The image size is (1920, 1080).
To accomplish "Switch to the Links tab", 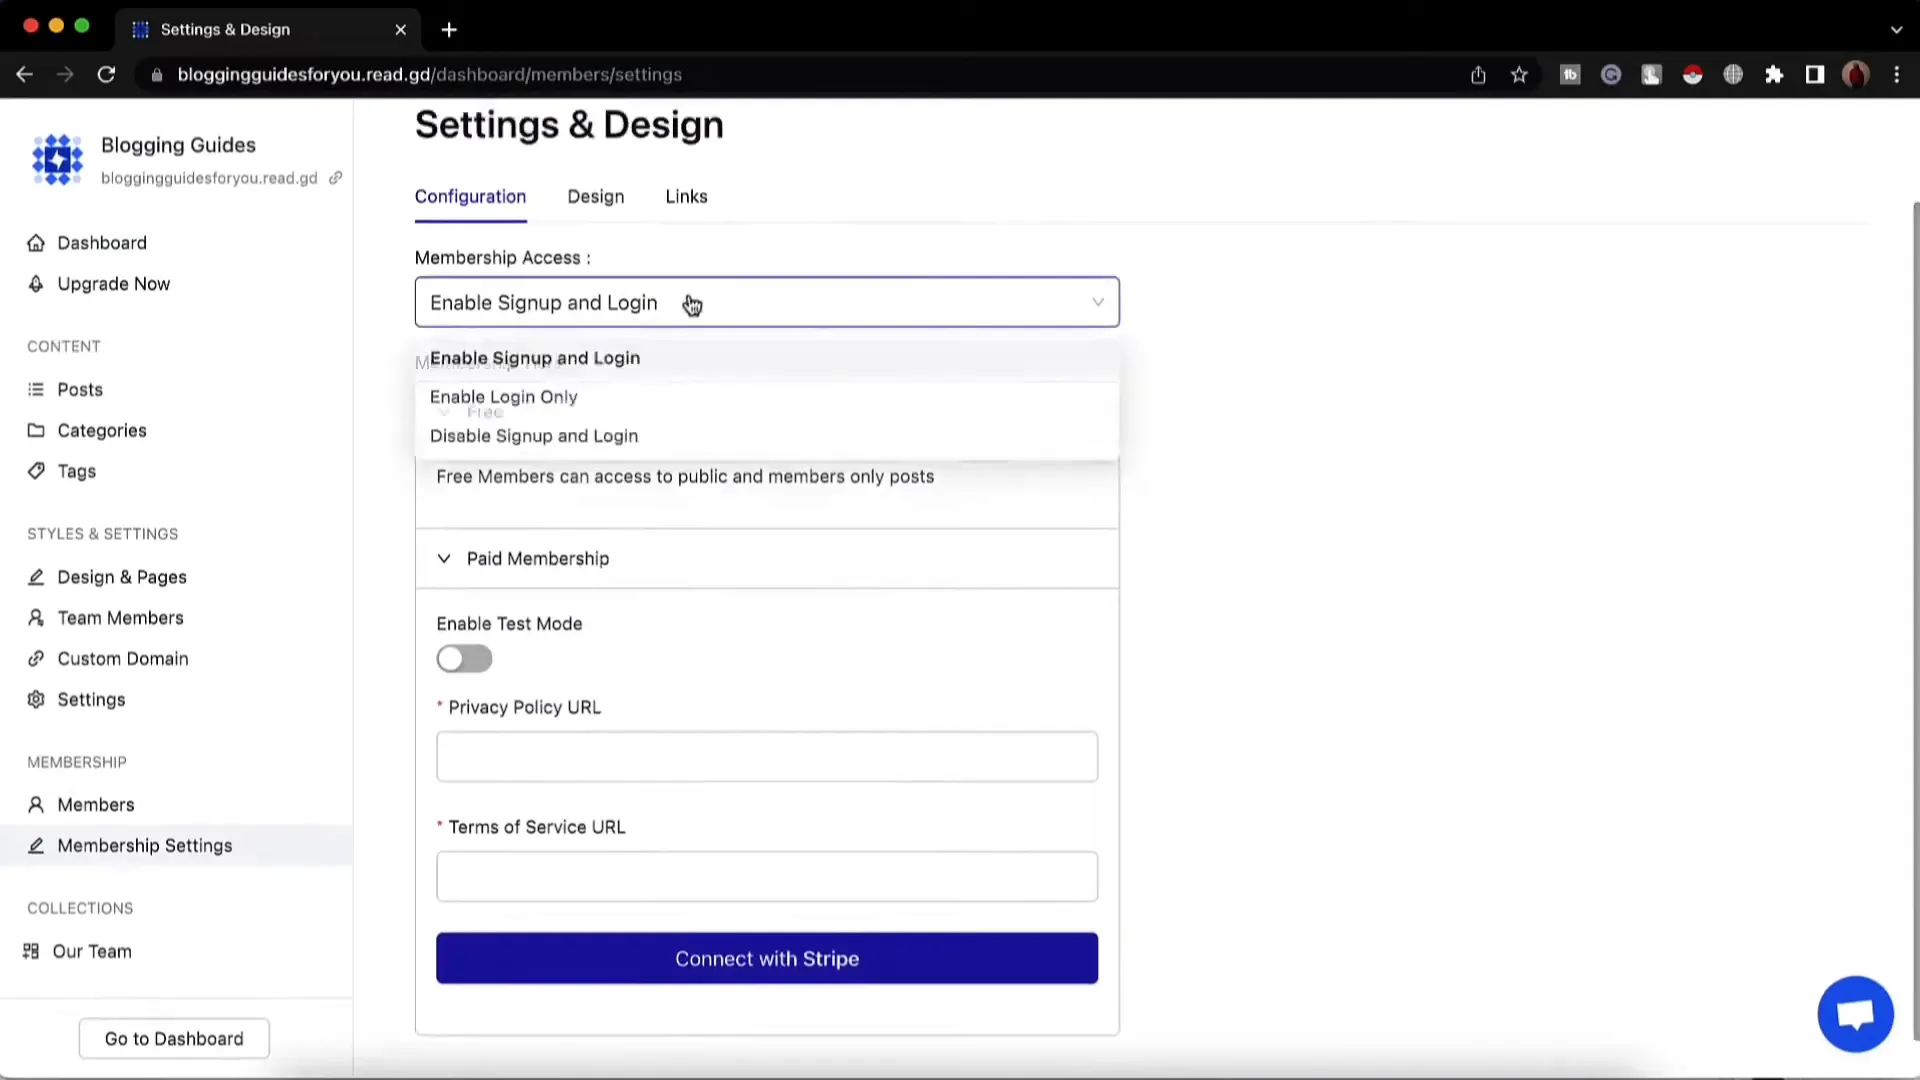I will (686, 197).
